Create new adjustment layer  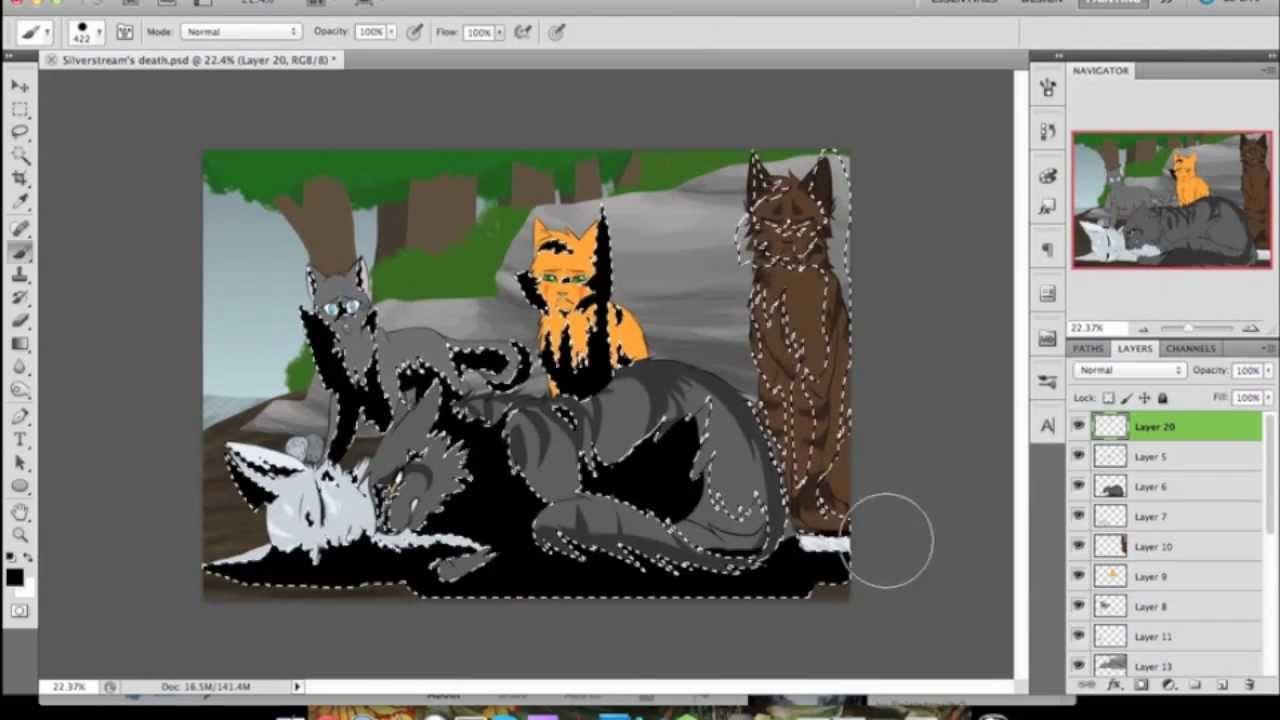1168,685
